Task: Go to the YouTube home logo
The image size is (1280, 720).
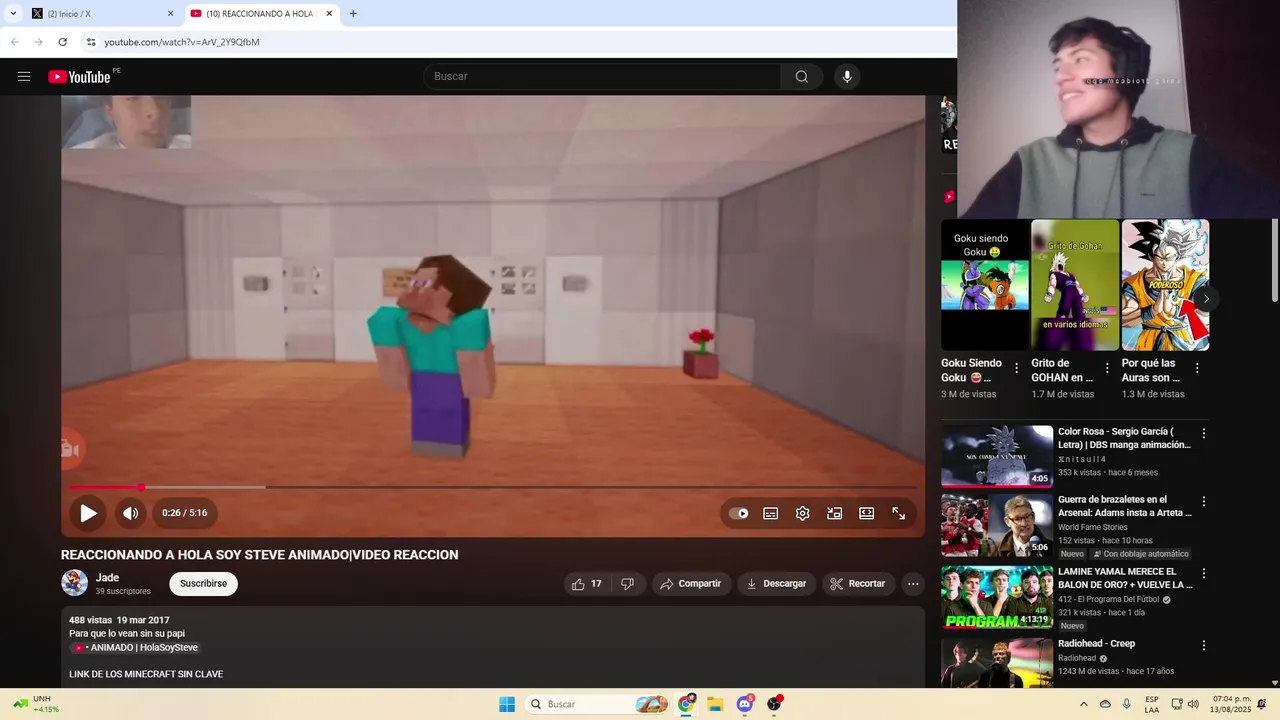Action: click(x=79, y=77)
